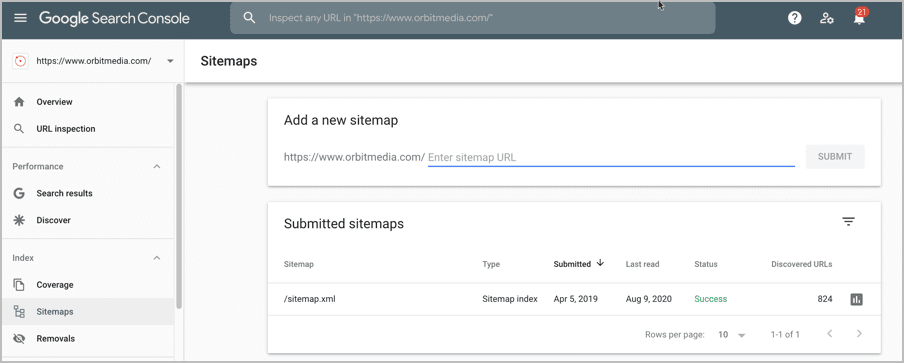Click the Discover asterisk icon
Image resolution: width=904 pixels, height=363 pixels.
[19, 220]
